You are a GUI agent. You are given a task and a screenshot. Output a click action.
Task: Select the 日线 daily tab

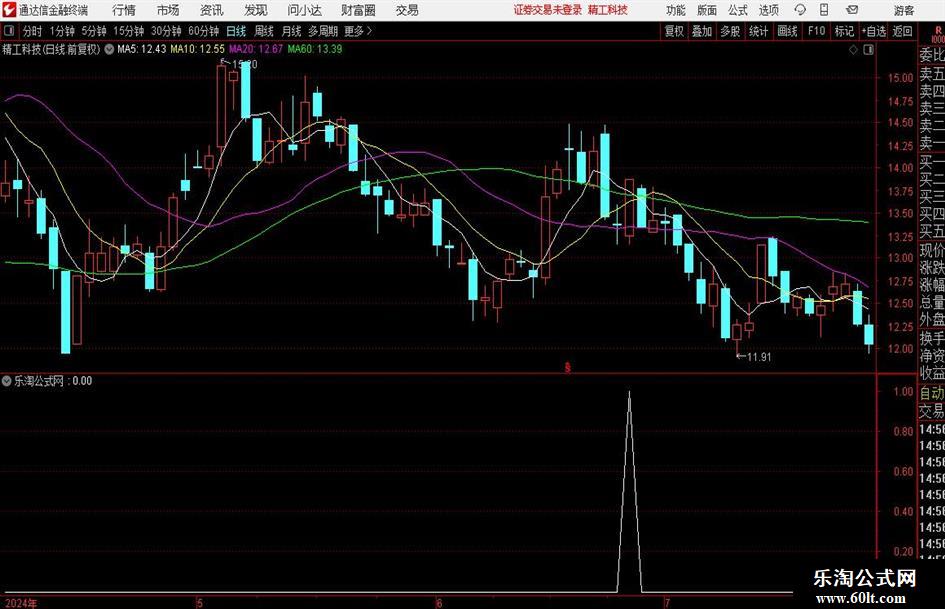[236, 31]
